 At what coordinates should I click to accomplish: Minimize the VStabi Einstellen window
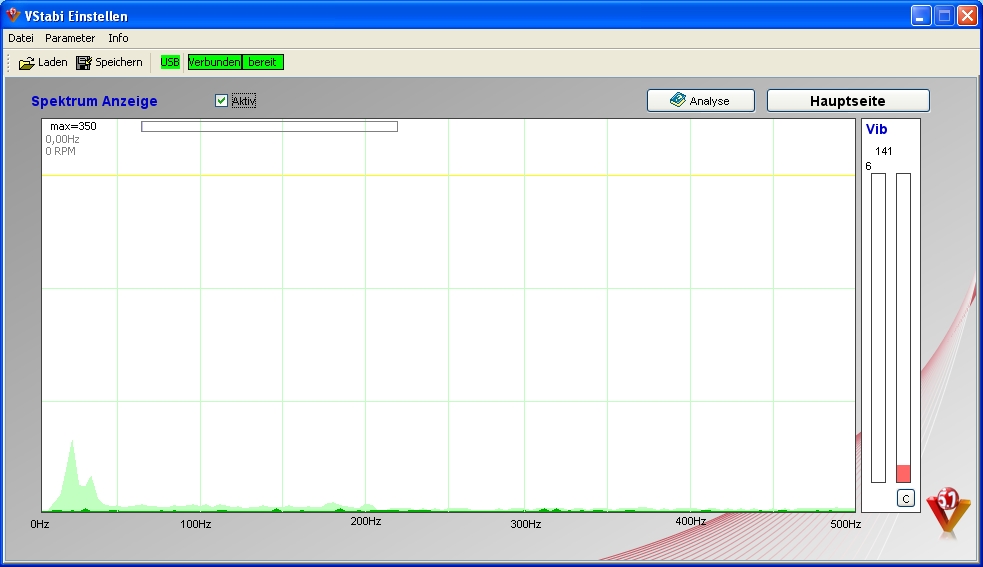click(920, 16)
